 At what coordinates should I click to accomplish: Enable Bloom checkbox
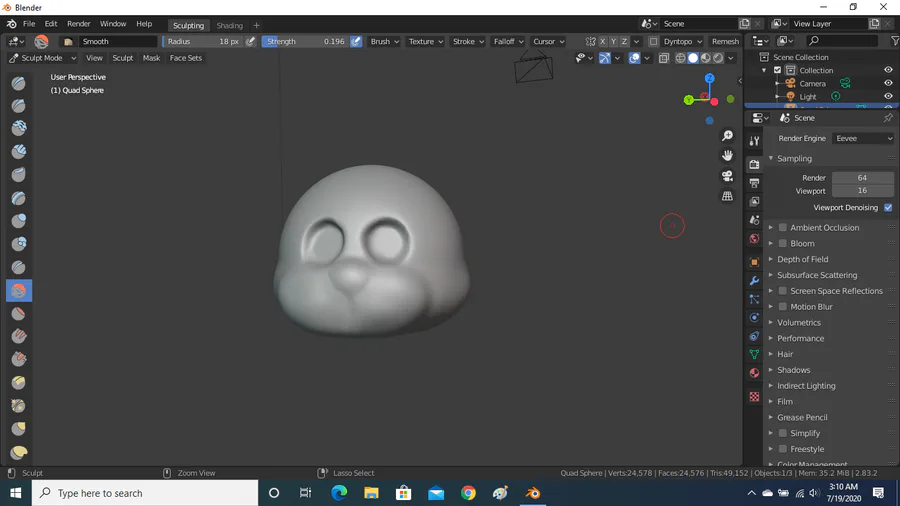click(x=782, y=243)
